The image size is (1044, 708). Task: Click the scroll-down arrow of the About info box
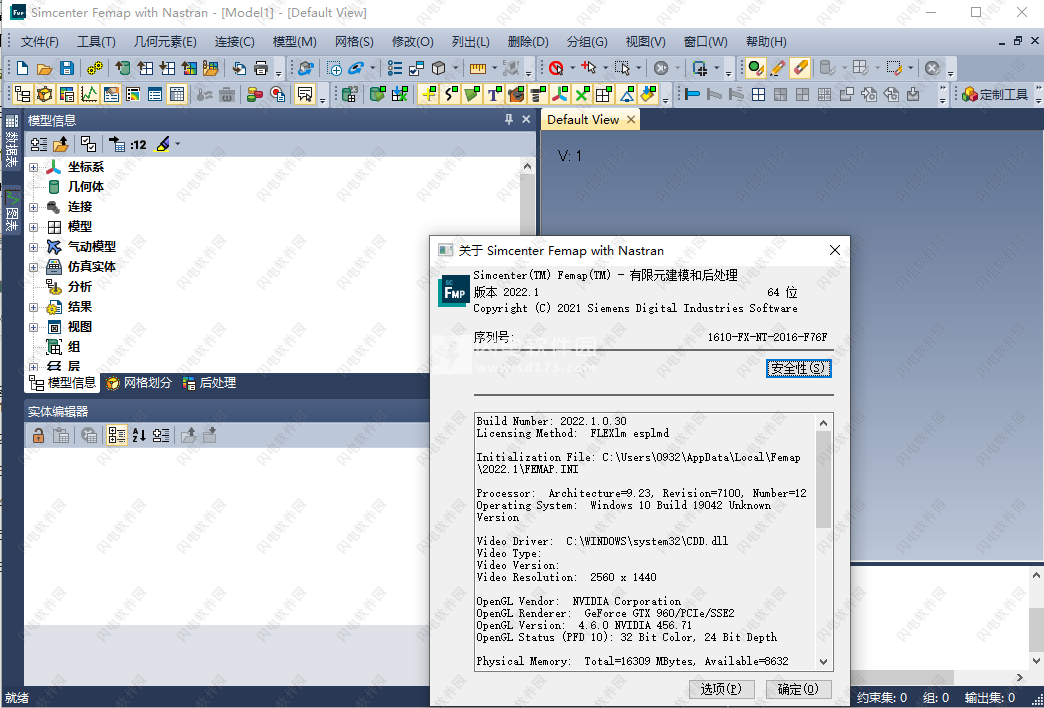coord(824,661)
